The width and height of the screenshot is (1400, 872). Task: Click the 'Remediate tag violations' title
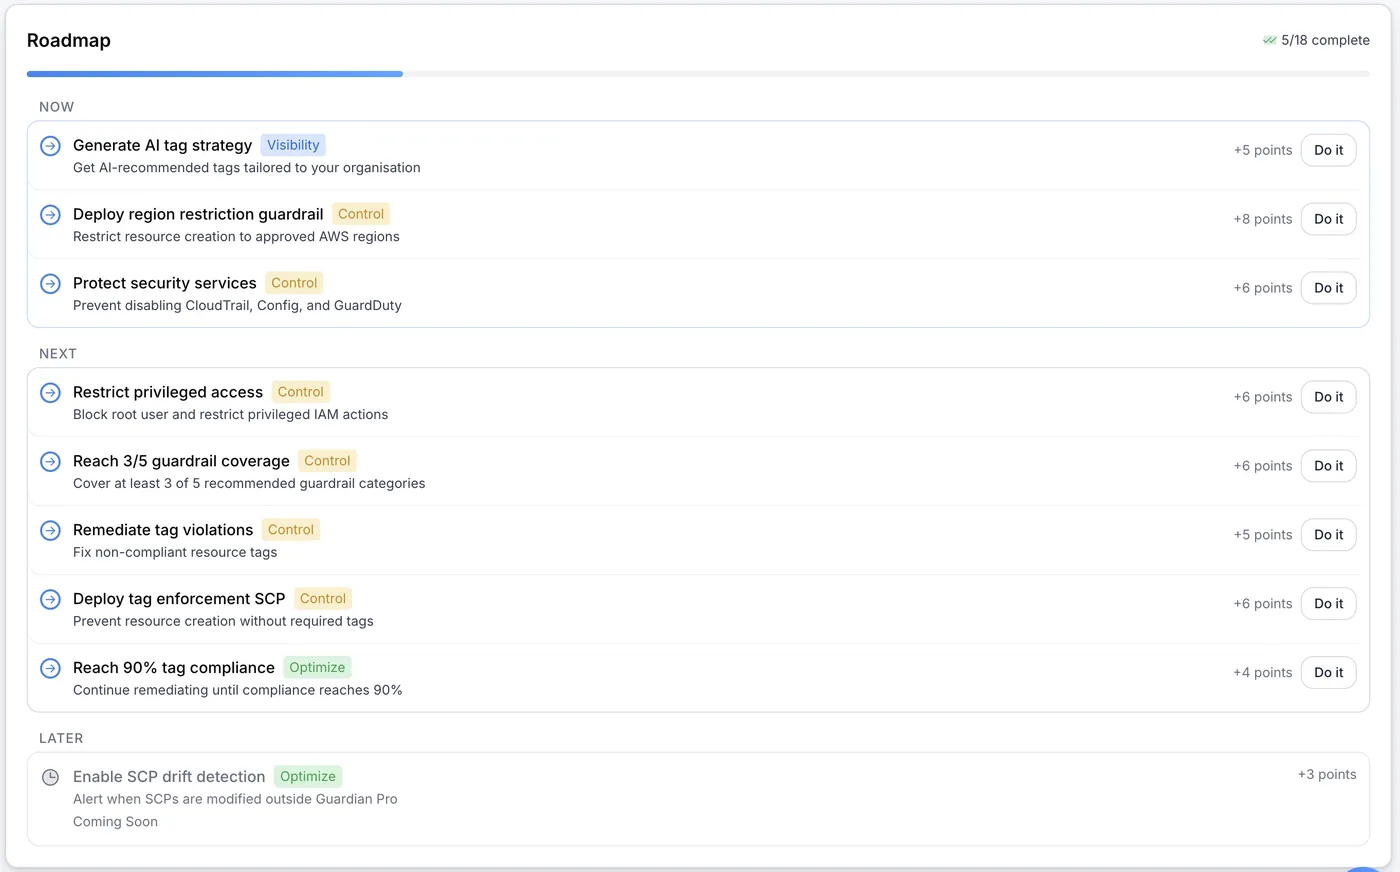tap(163, 531)
